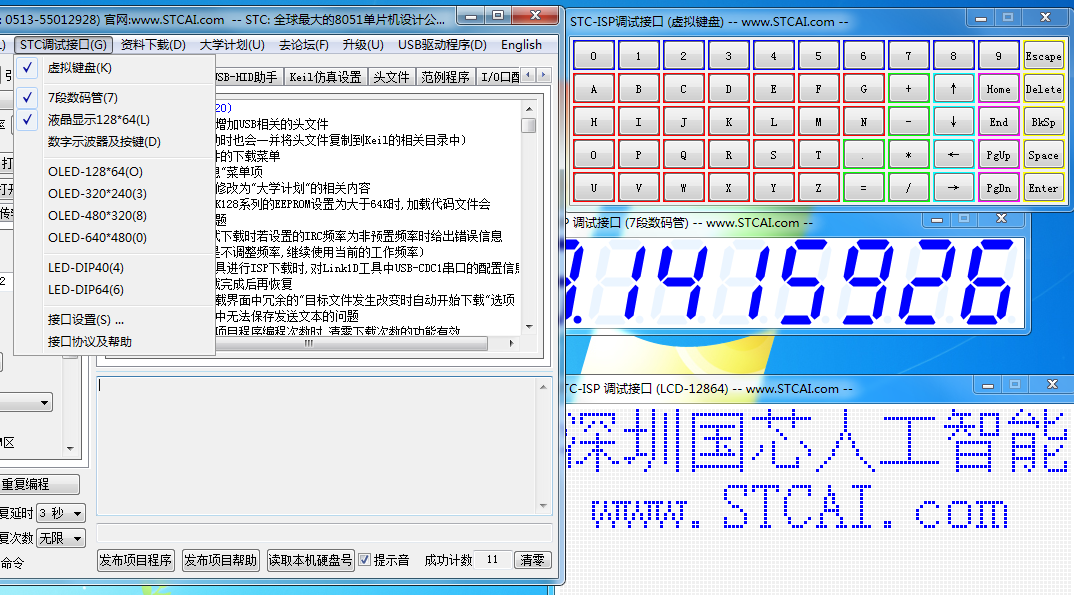Click the up arrow key on virtual keyboard

pos(953,89)
